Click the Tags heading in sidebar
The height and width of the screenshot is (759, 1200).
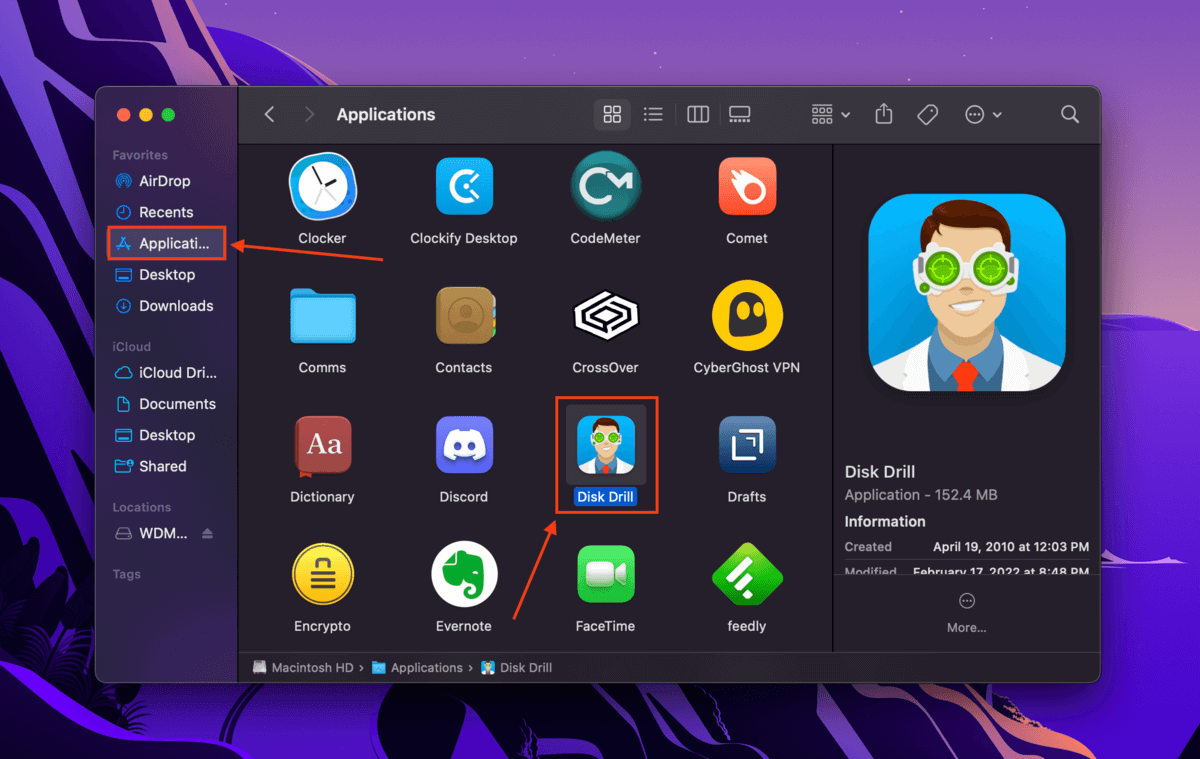pyautogui.click(x=127, y=575)
